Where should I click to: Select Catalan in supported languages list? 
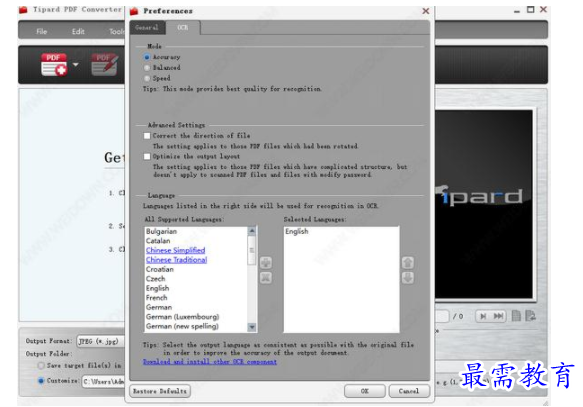[158, 241]
